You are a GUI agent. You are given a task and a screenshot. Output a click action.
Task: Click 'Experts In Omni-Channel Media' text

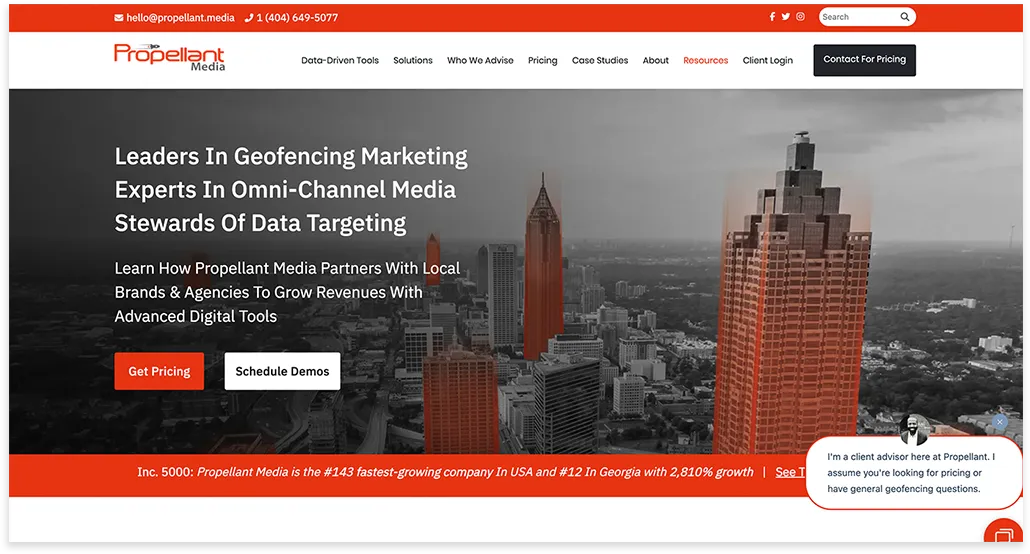coord(285,190)
